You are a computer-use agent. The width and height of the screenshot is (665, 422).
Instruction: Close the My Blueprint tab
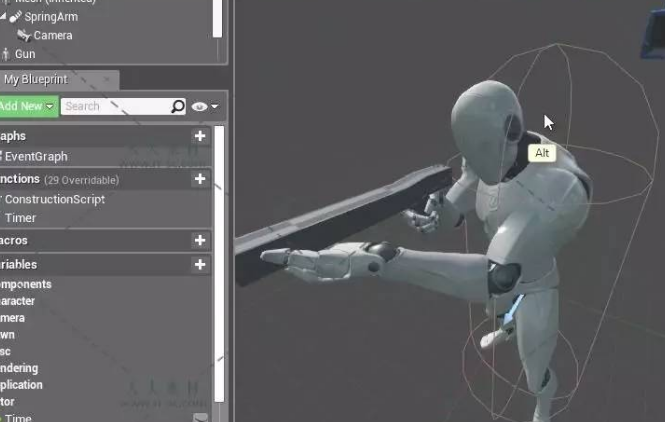pyautogui.click(x=107, y=79)
